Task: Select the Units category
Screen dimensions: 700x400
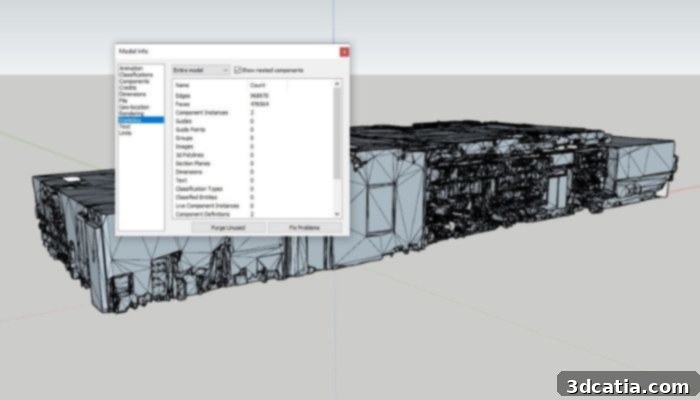Action: (125, 133)
